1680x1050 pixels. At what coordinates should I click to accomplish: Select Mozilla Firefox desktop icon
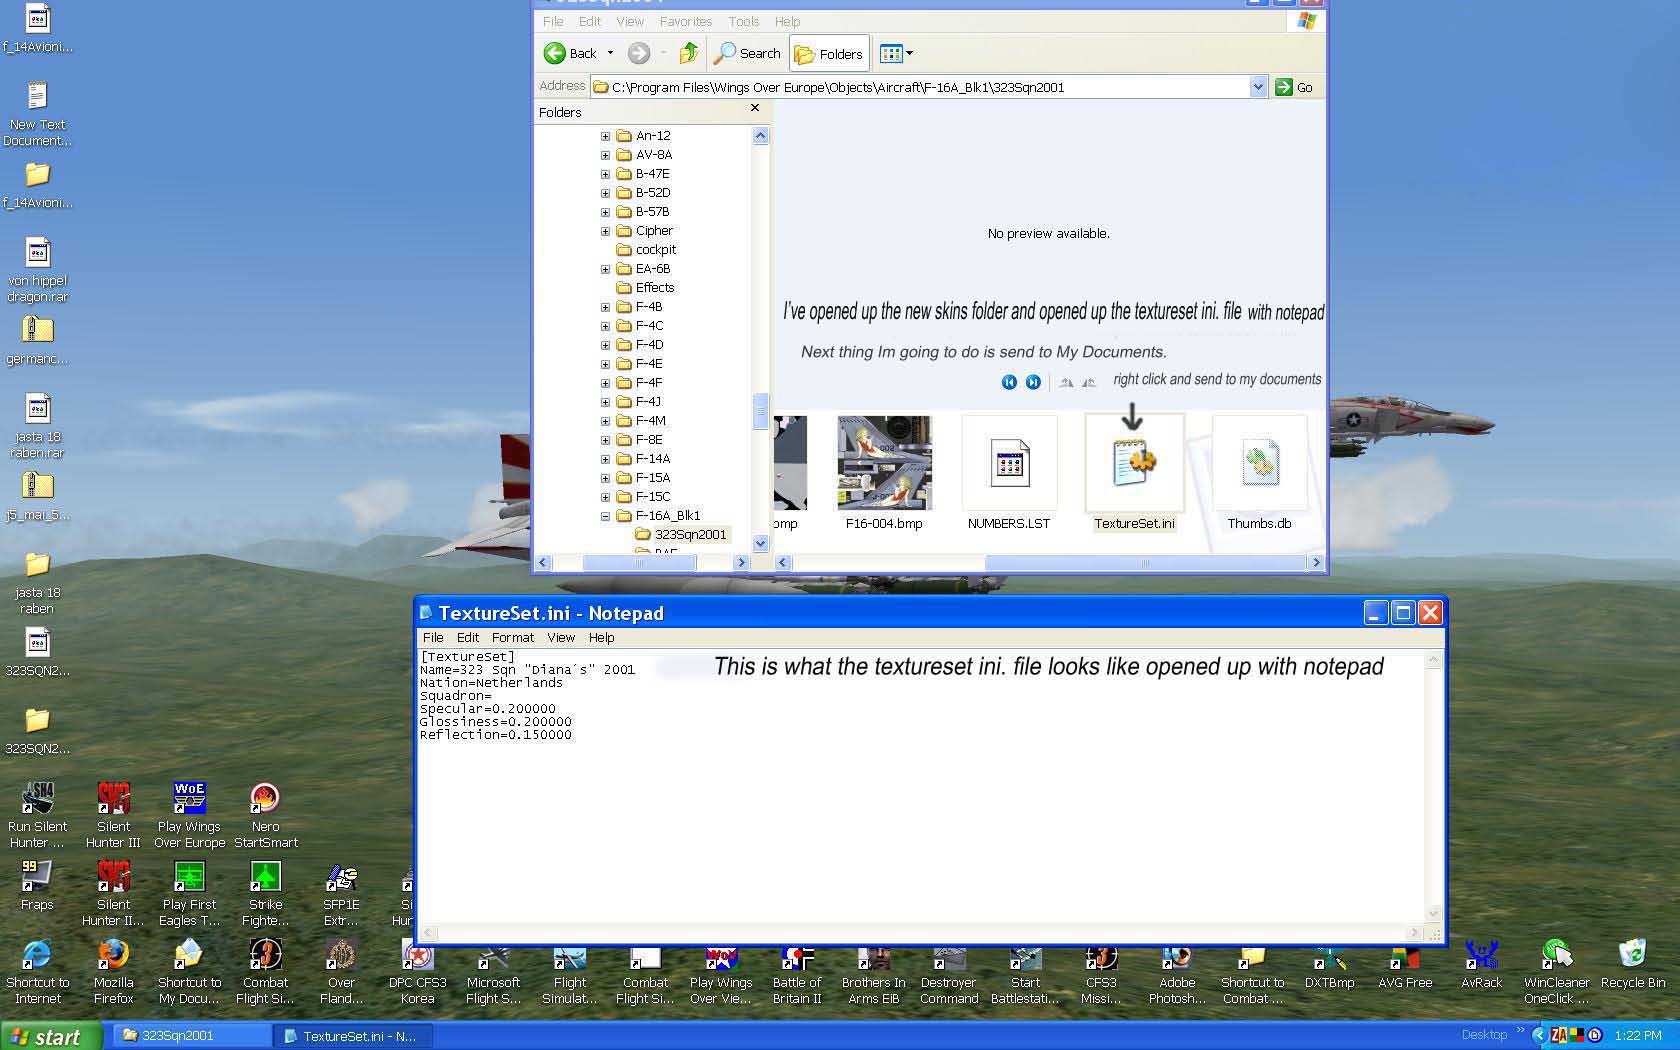coord(113,971)
